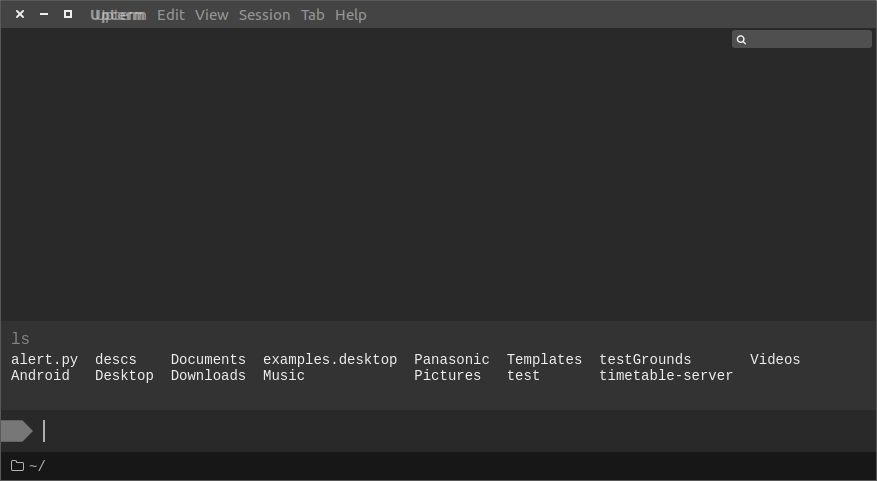
Task: Open the Help menu
Action: coord(351,15)
